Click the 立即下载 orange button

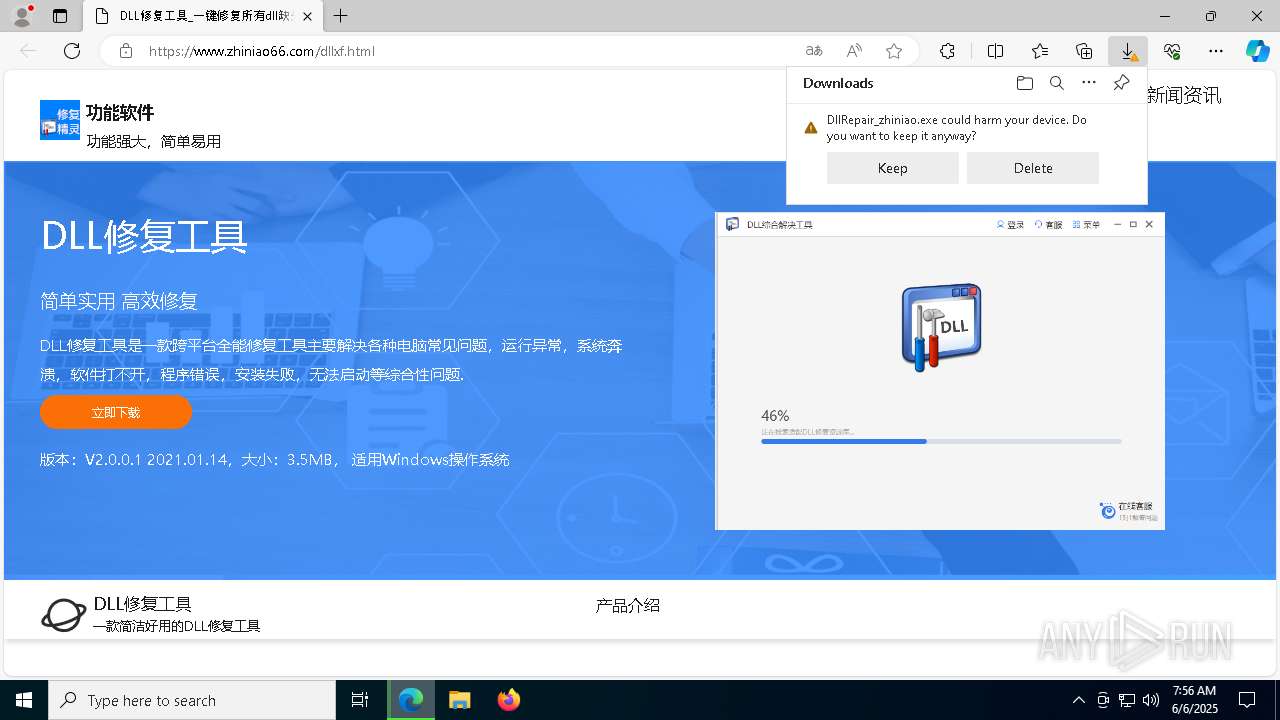point(116,412)
